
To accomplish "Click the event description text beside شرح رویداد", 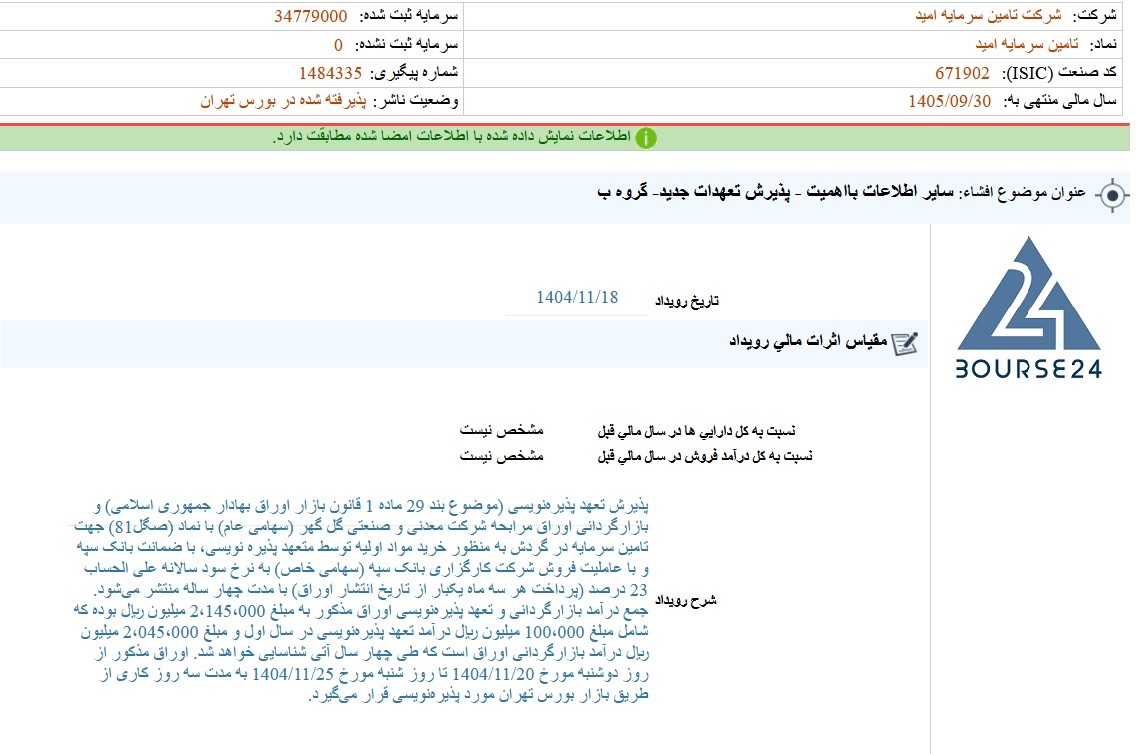I will (361, 600).
